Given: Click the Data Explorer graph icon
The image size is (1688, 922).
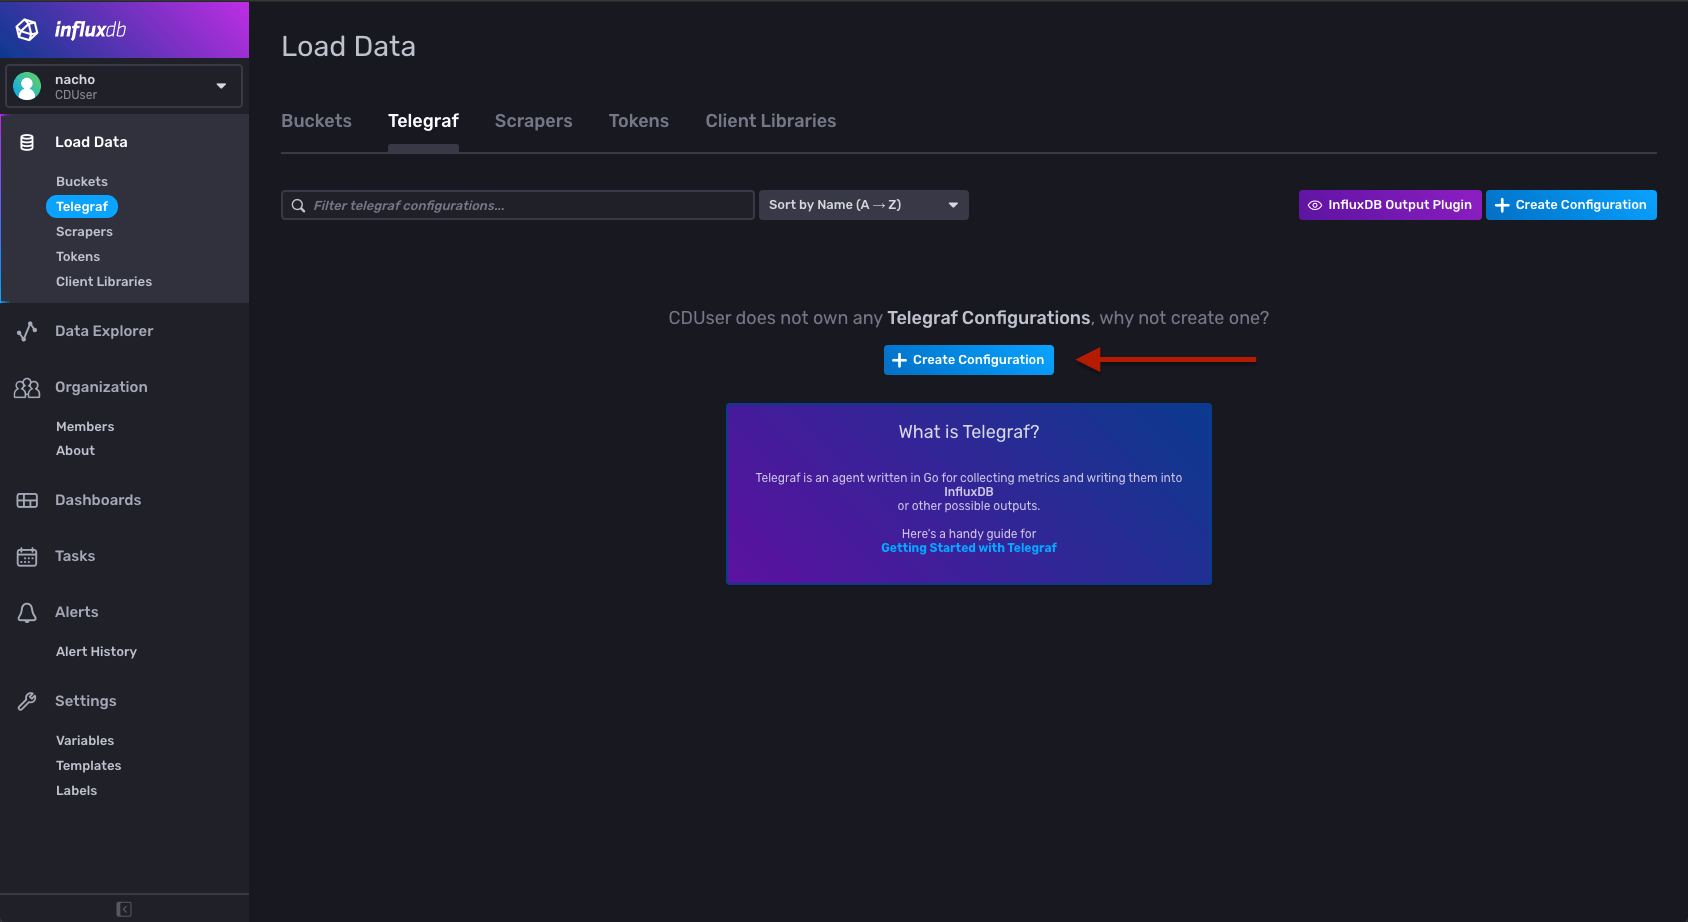Looking at the screenshot, I should click(x=27, y=331).
